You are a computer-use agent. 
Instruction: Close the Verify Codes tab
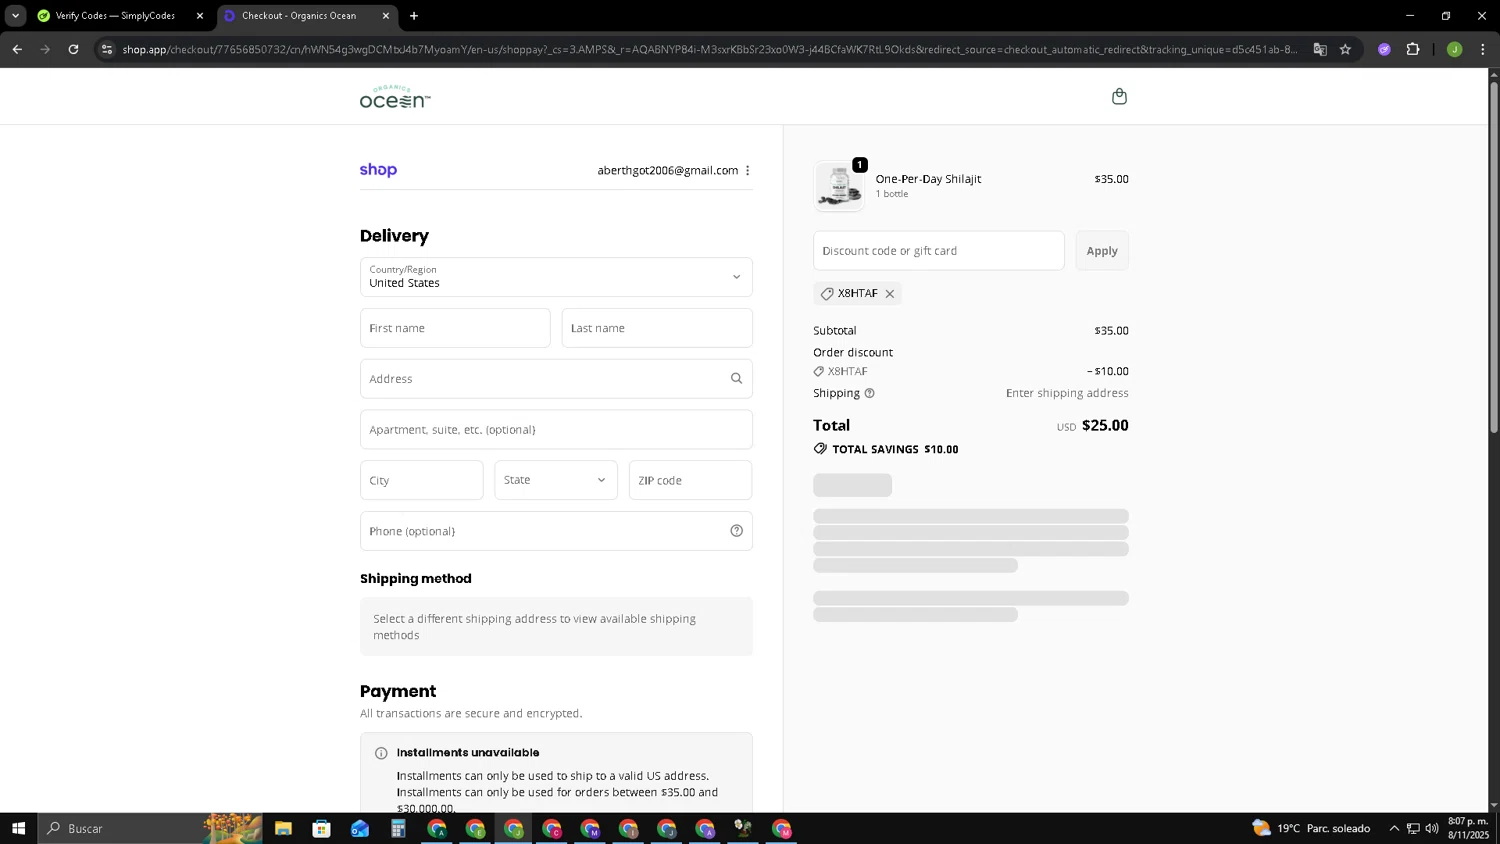[199, 16]
